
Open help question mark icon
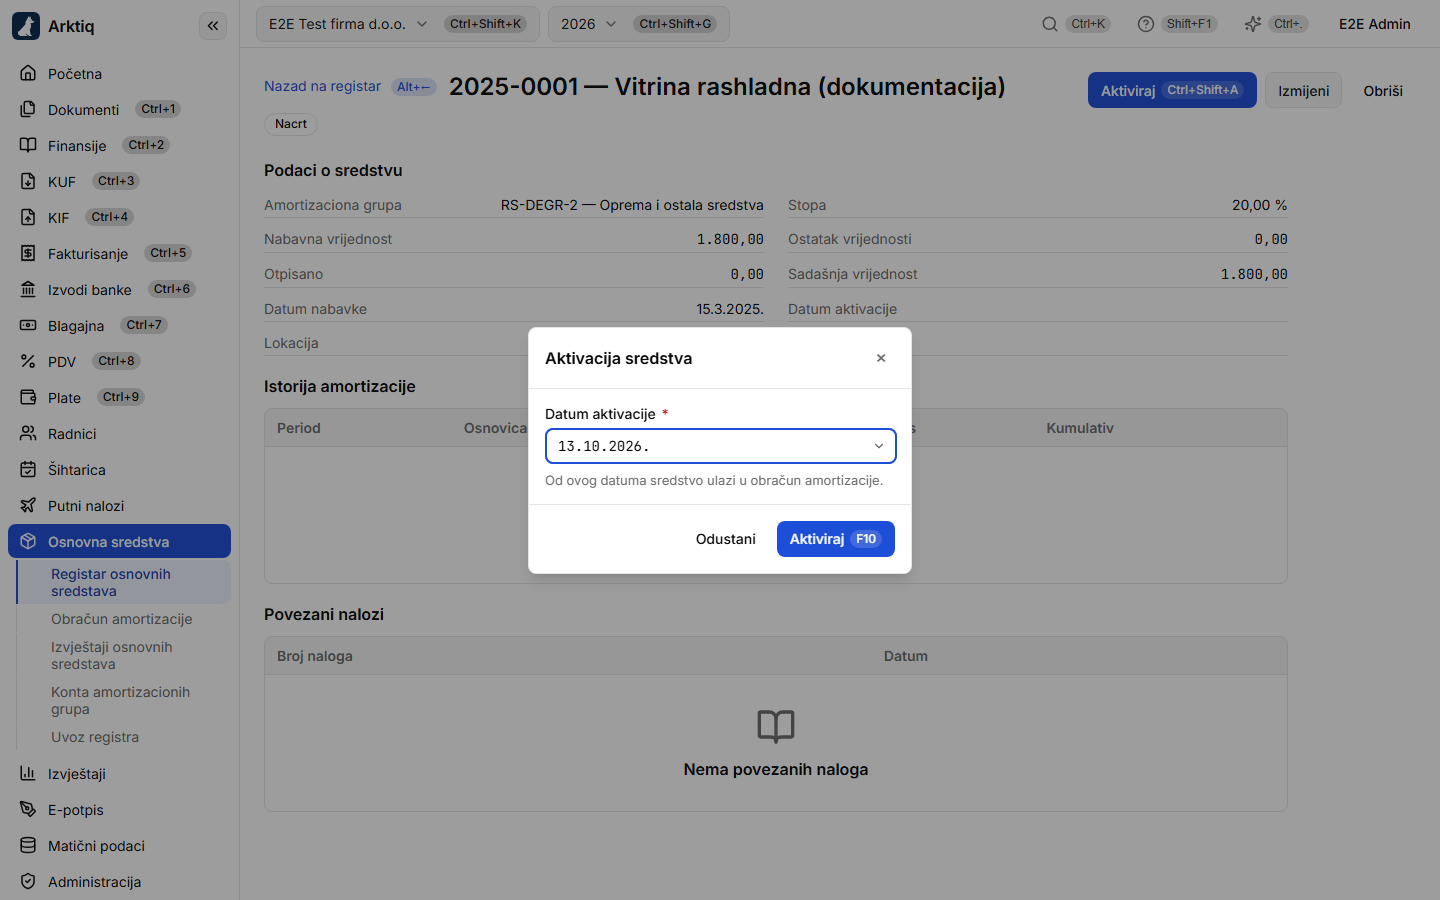tap(1146, 24)
